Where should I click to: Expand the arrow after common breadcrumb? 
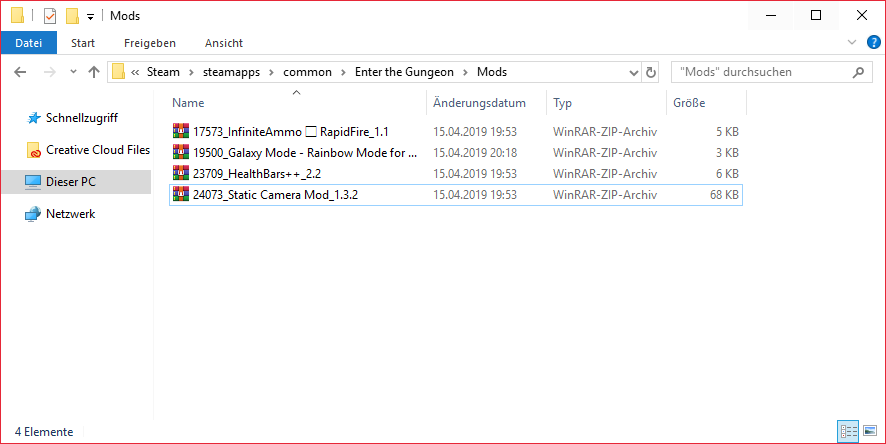pos(344,72)
